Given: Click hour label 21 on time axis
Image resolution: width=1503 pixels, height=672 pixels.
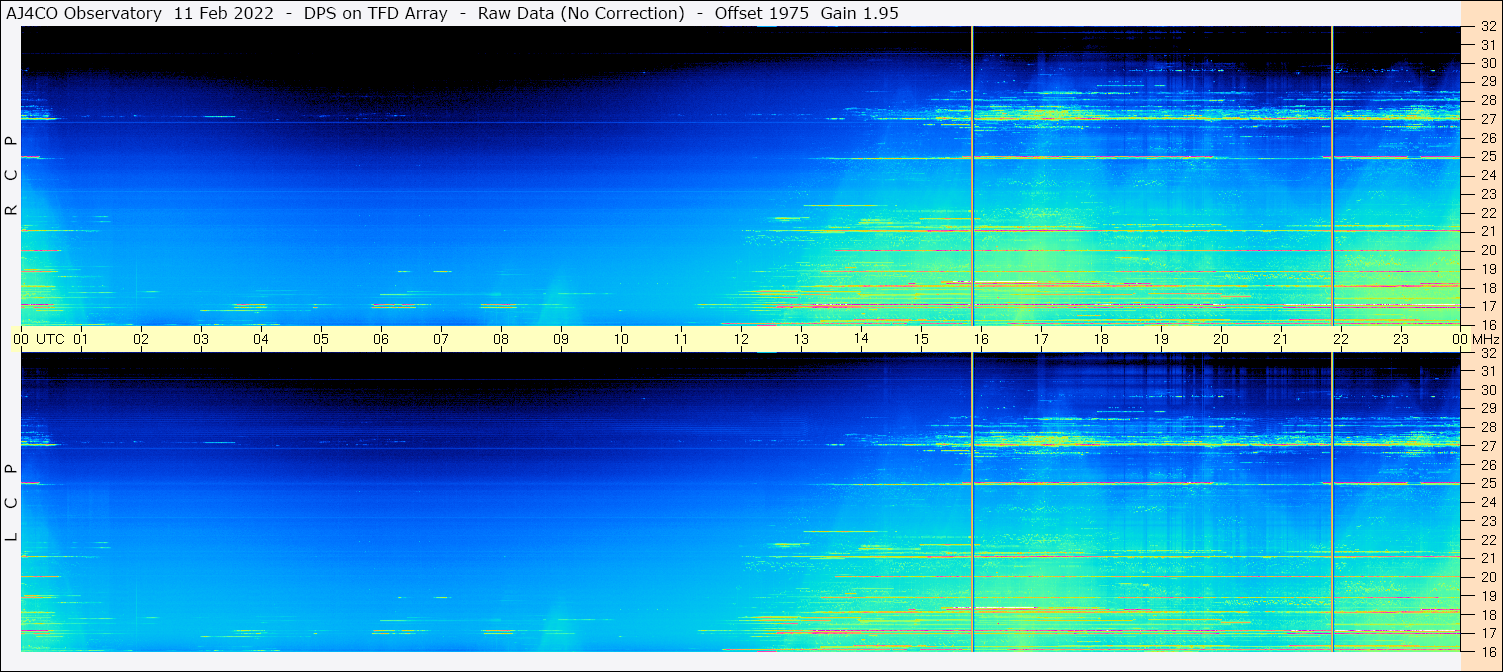Looking at the screenshot, I should pos(1281,339).
